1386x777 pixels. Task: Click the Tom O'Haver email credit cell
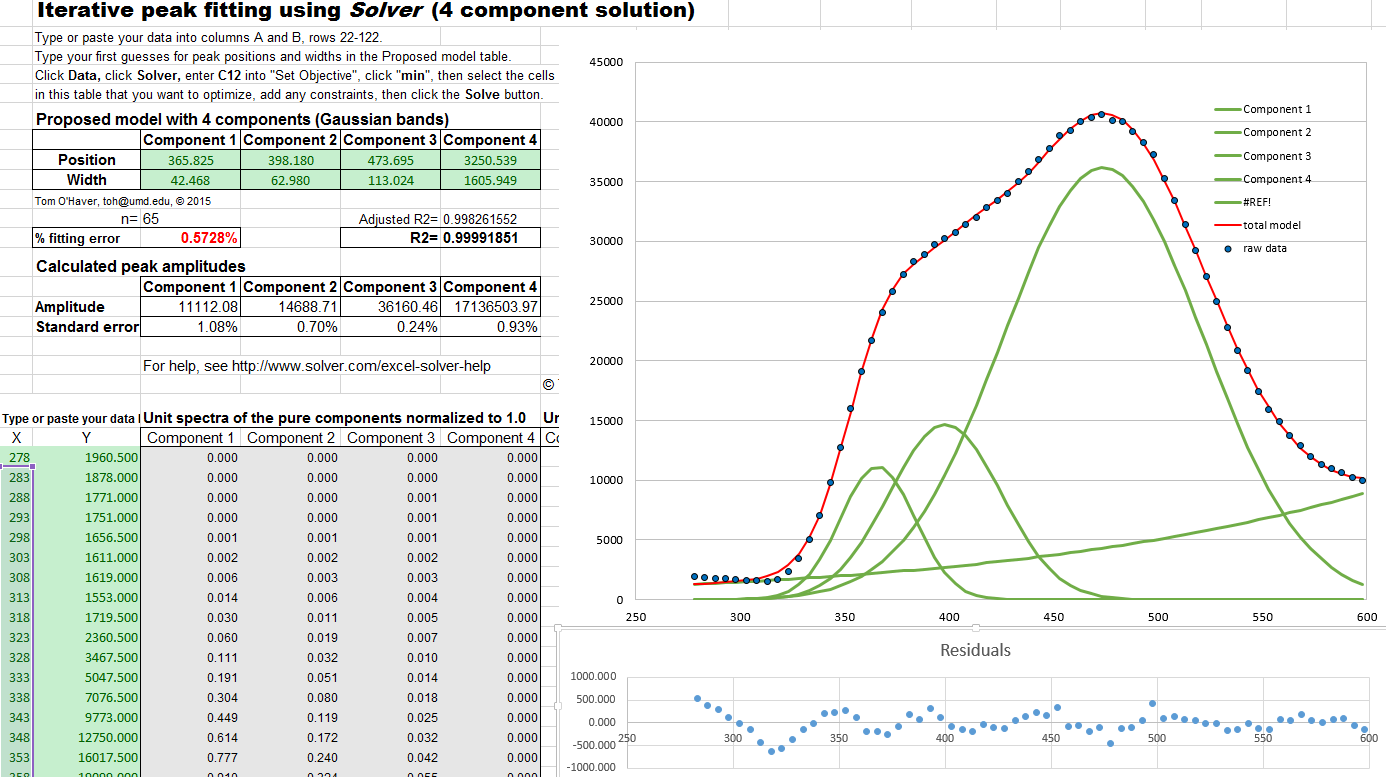click(x=123, y=200)
